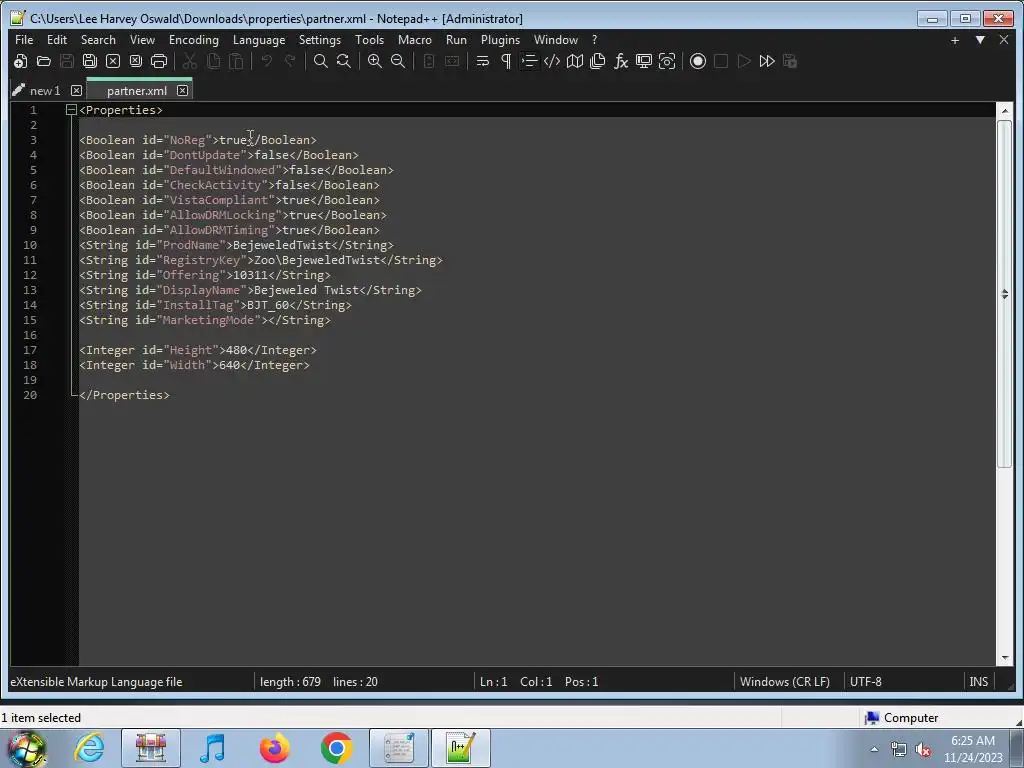The width and height of the screenshot is (1024, 768).
Task: Click the Close All documents toolbar icon
Action: [136, 61]
